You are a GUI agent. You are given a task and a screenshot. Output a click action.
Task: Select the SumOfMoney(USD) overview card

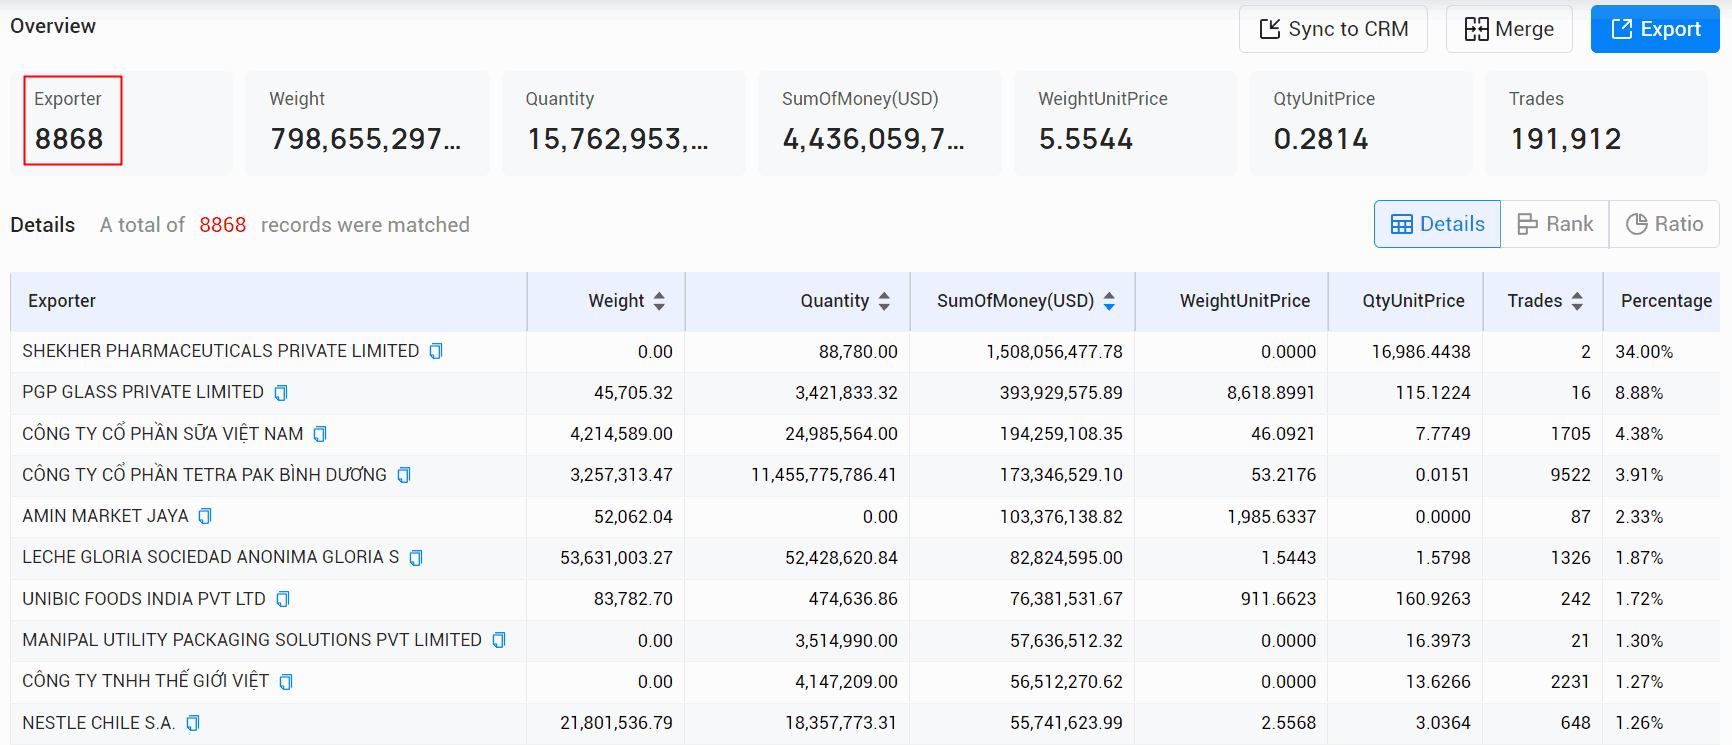point(880,123)
